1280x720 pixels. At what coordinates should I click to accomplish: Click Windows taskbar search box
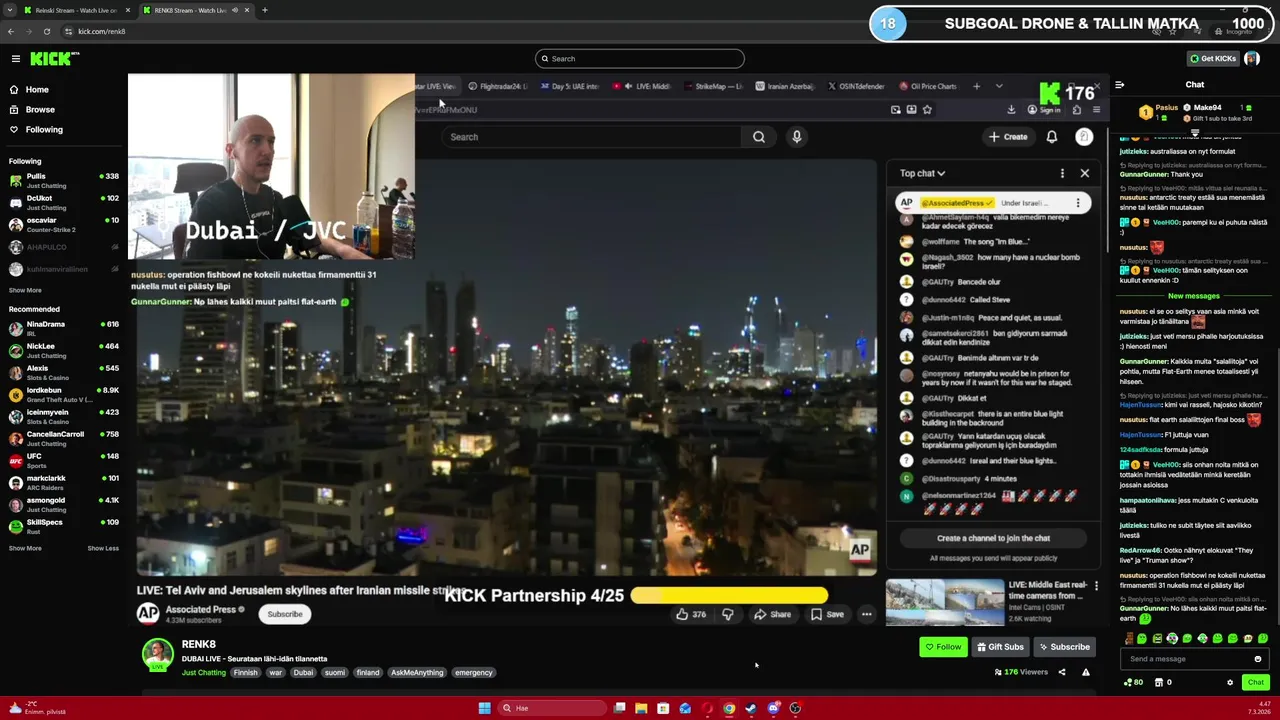(553, 709)
